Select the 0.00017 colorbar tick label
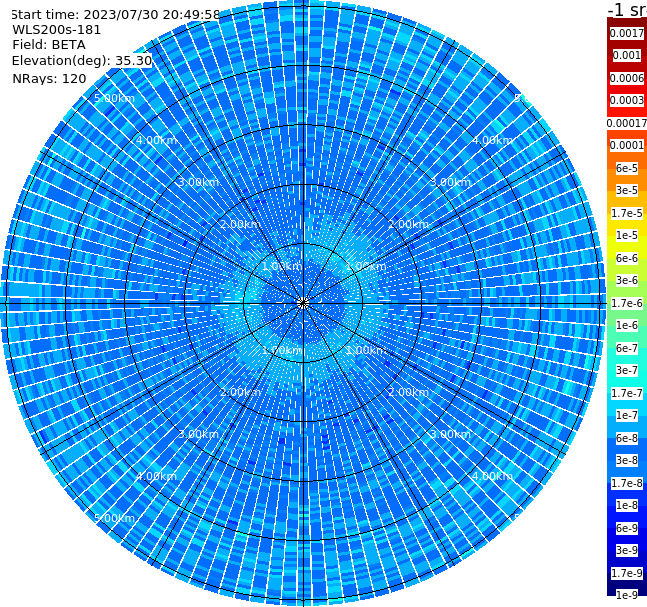Viewport: 647px width, 607px height. 627,123
